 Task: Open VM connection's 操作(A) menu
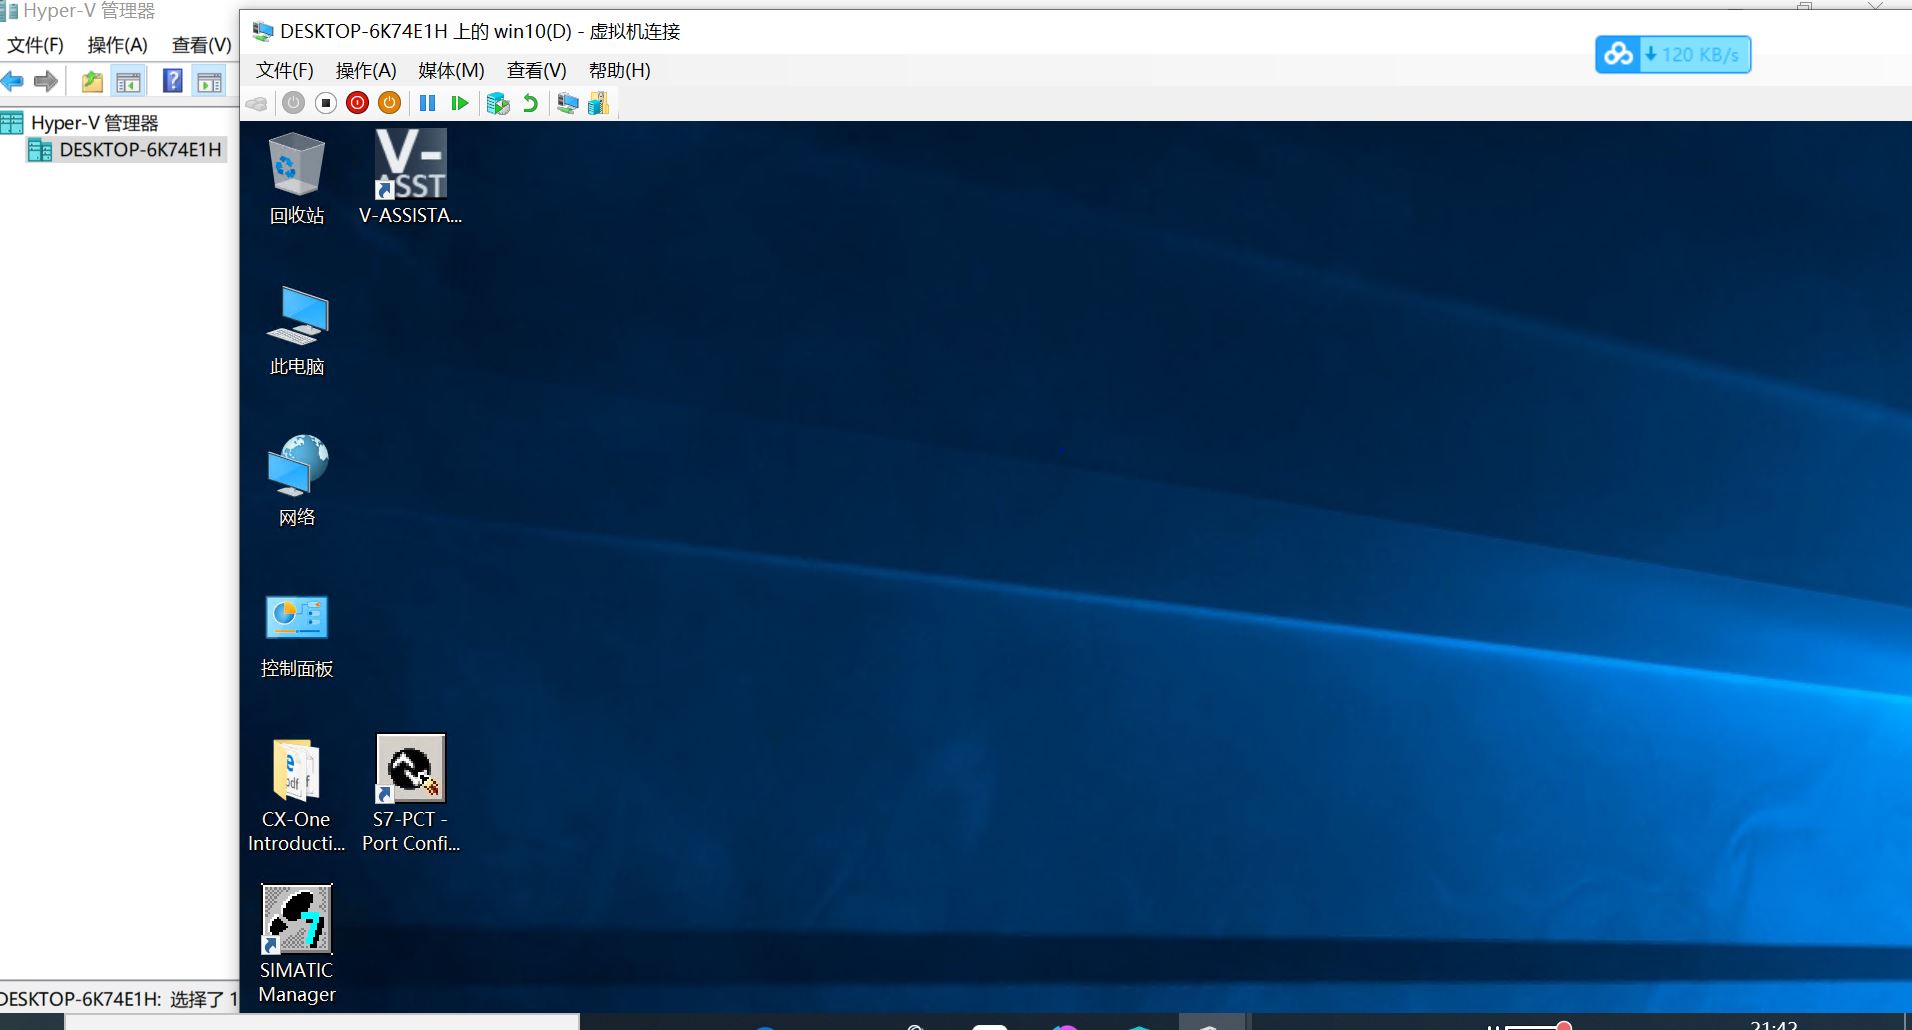(366, 70)
